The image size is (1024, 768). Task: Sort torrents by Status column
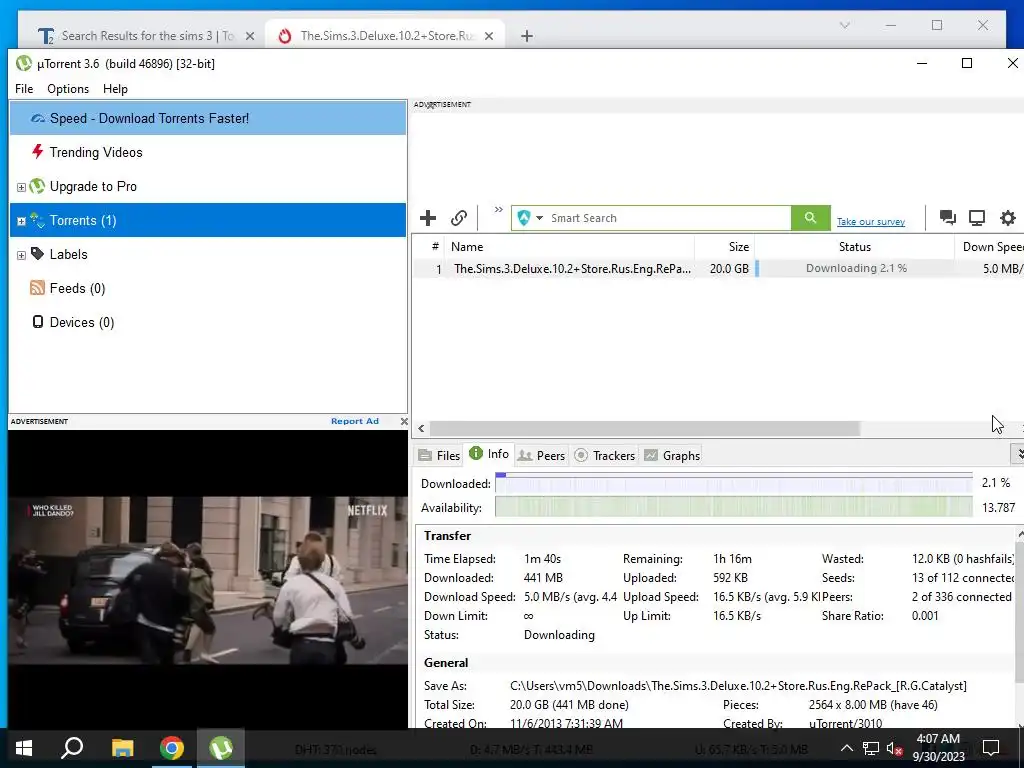854,247
